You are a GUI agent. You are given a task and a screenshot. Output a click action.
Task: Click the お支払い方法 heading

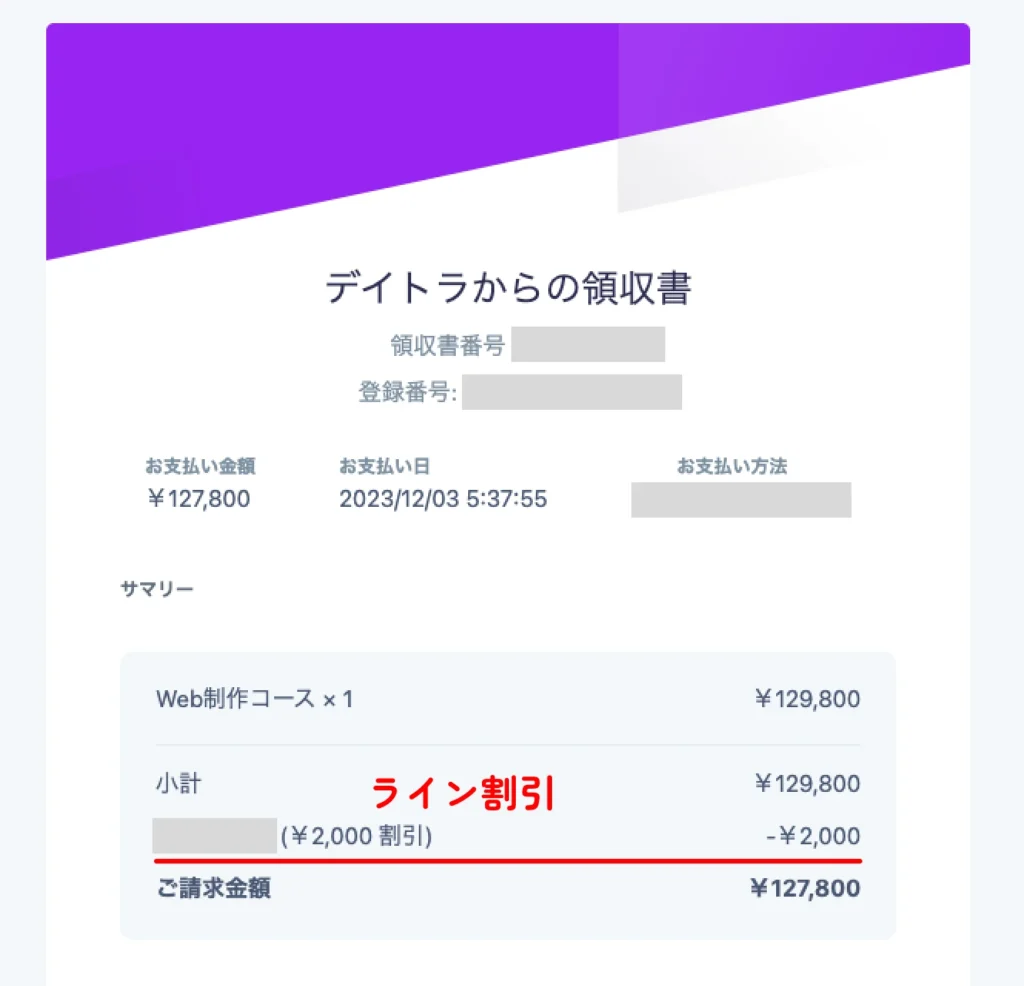731,466
